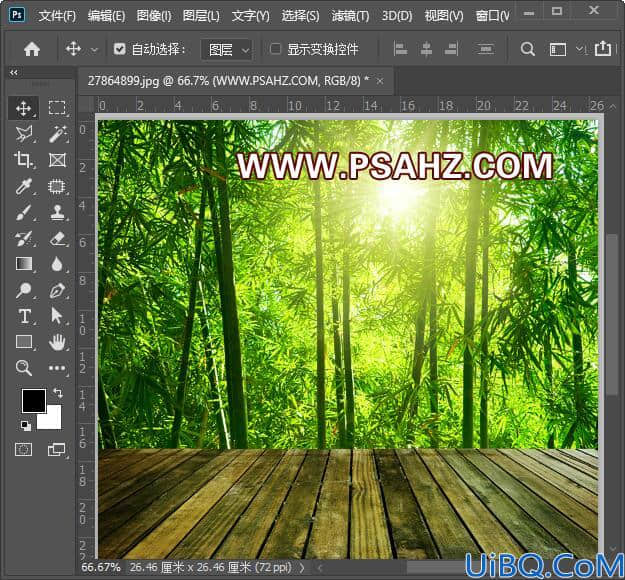Choose the Gradient tool
Viewport: 625px width, 580px height.
24,264
